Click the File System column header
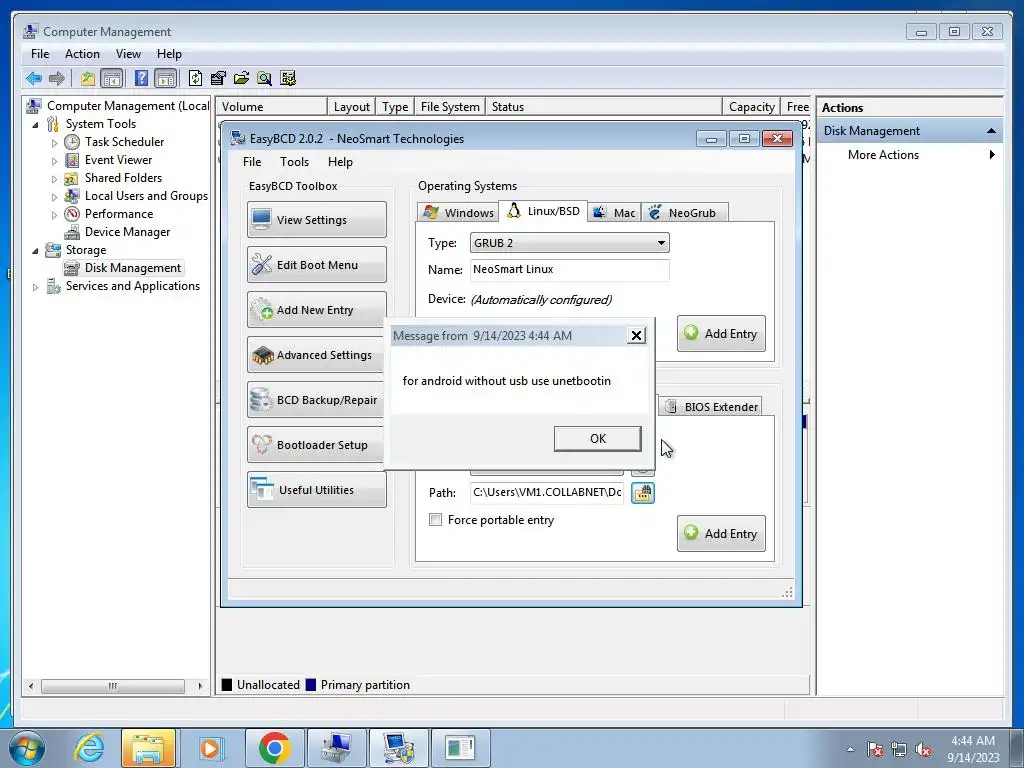Image resolution: width=1024 pixels, height=768 pixels. pos(450,106)
